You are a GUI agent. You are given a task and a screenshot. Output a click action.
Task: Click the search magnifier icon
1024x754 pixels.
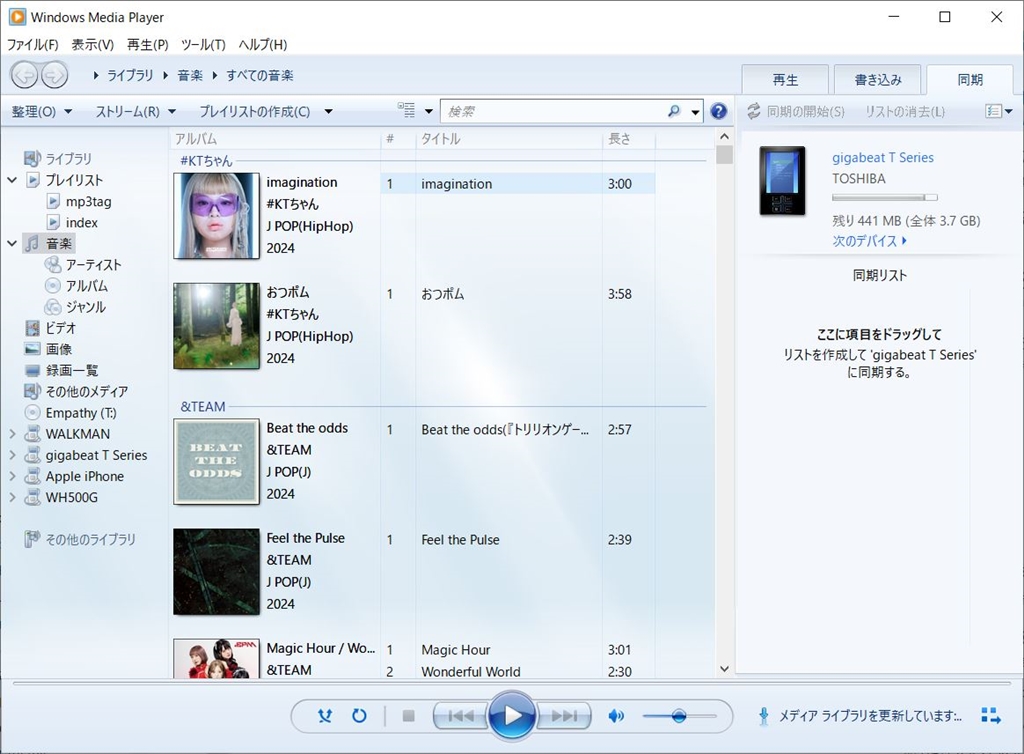[x=674, y=112]
